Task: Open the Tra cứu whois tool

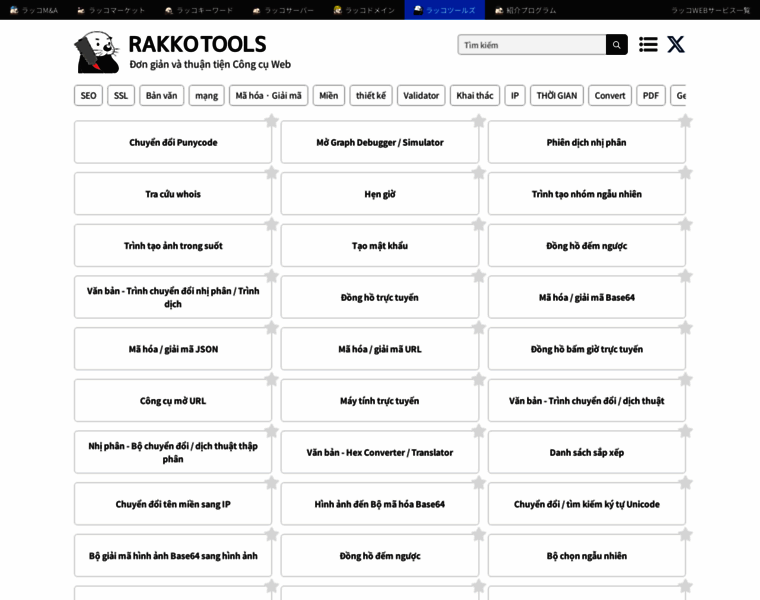Action: click(173, 194)
